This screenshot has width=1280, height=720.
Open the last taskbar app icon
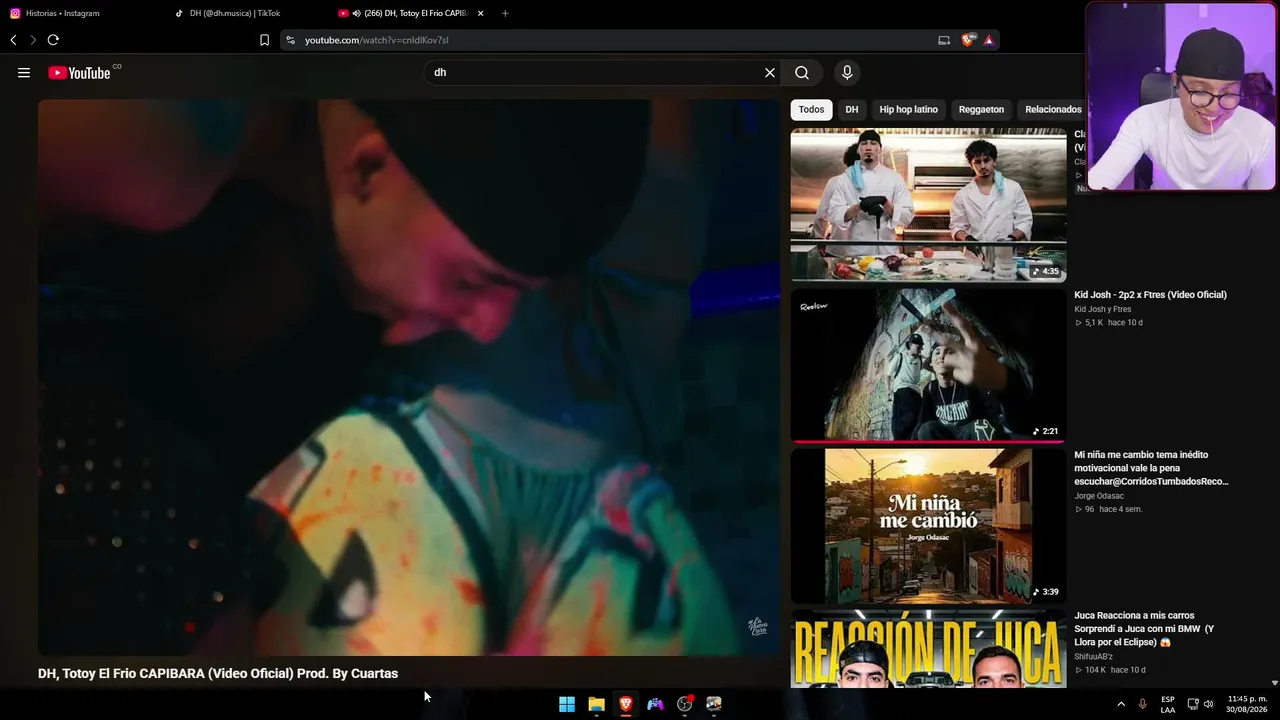714,704
